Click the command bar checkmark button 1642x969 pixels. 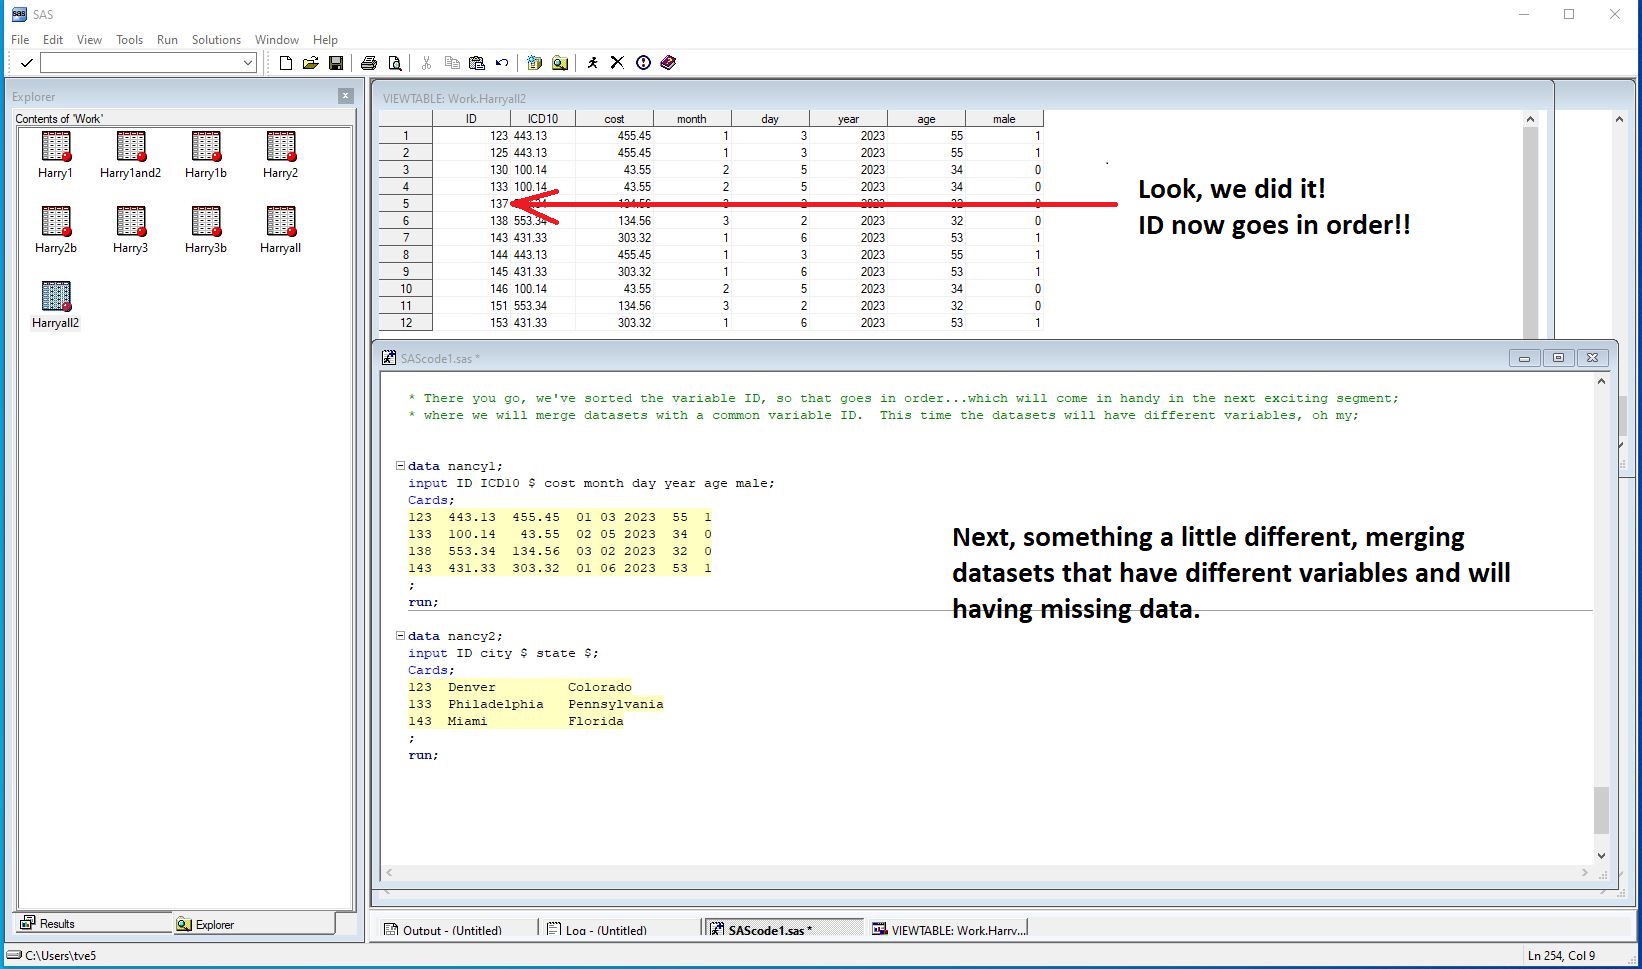click(27, 63)
